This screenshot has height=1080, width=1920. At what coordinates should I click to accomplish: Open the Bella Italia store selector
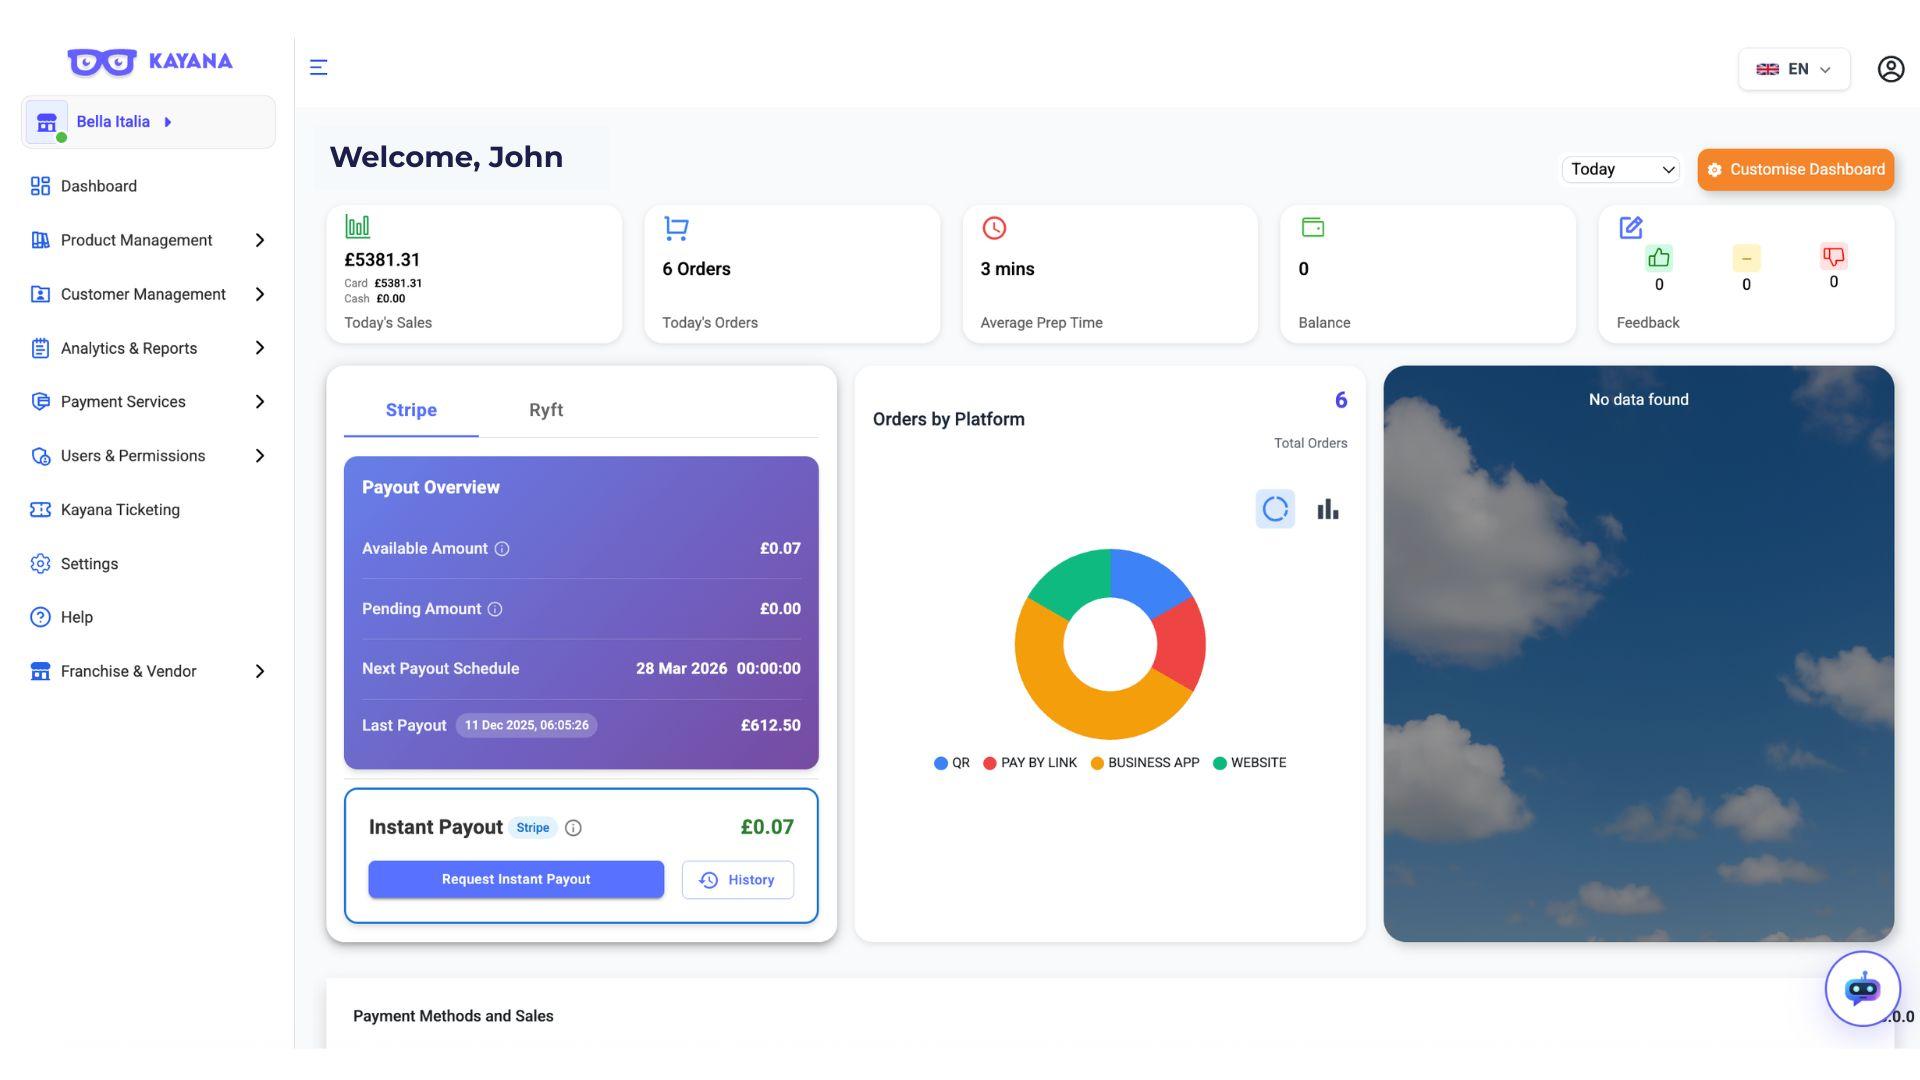[148, 122]
